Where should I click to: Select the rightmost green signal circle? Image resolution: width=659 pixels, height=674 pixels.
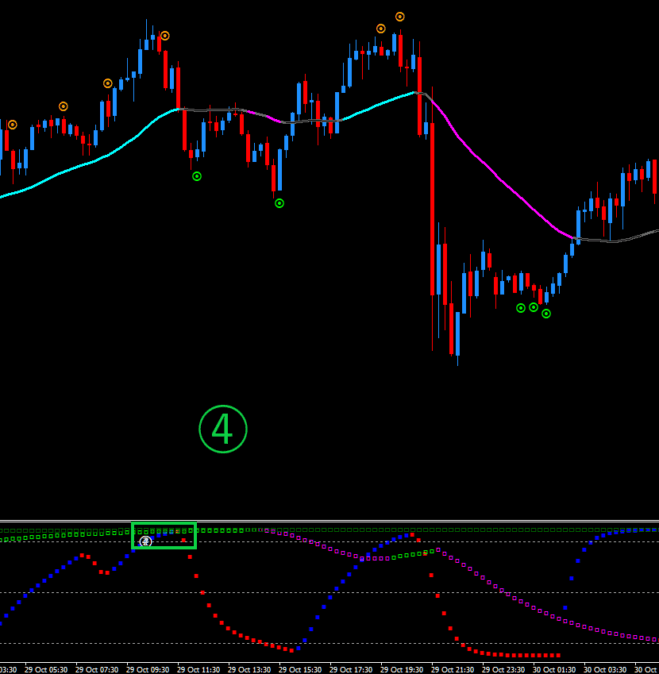(x=546, y=313)
